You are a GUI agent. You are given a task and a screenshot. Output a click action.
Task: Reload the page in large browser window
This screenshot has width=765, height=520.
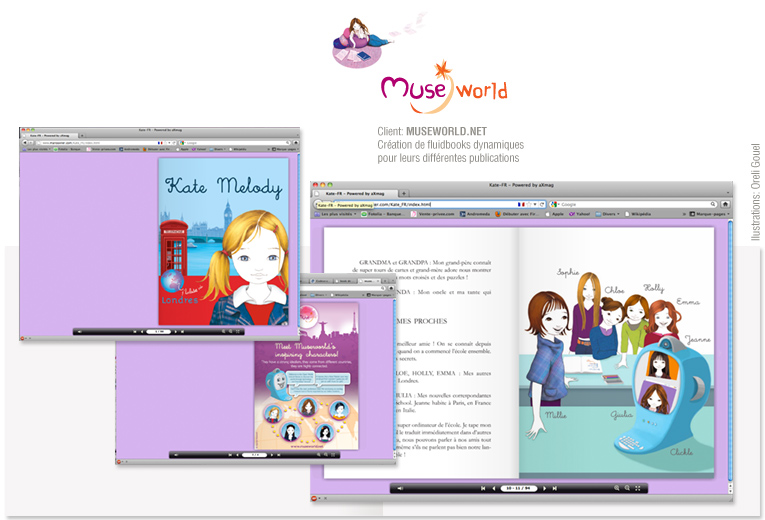pos(542,204)
